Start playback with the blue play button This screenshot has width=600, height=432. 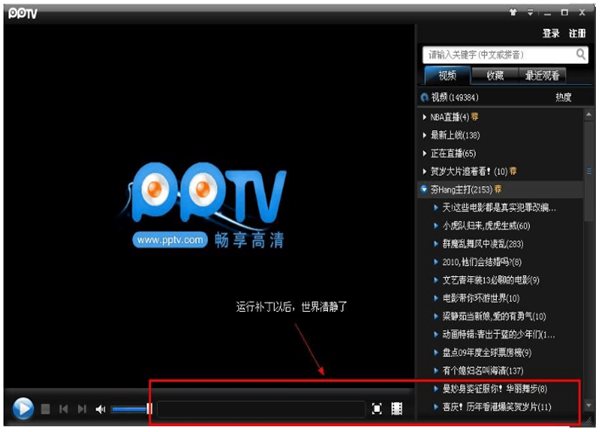(x=23, y=409)
